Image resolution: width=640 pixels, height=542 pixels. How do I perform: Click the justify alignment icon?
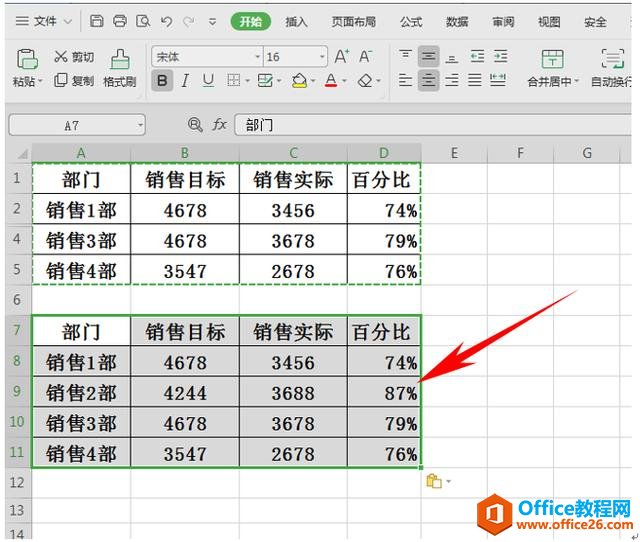tap(475, 80)
